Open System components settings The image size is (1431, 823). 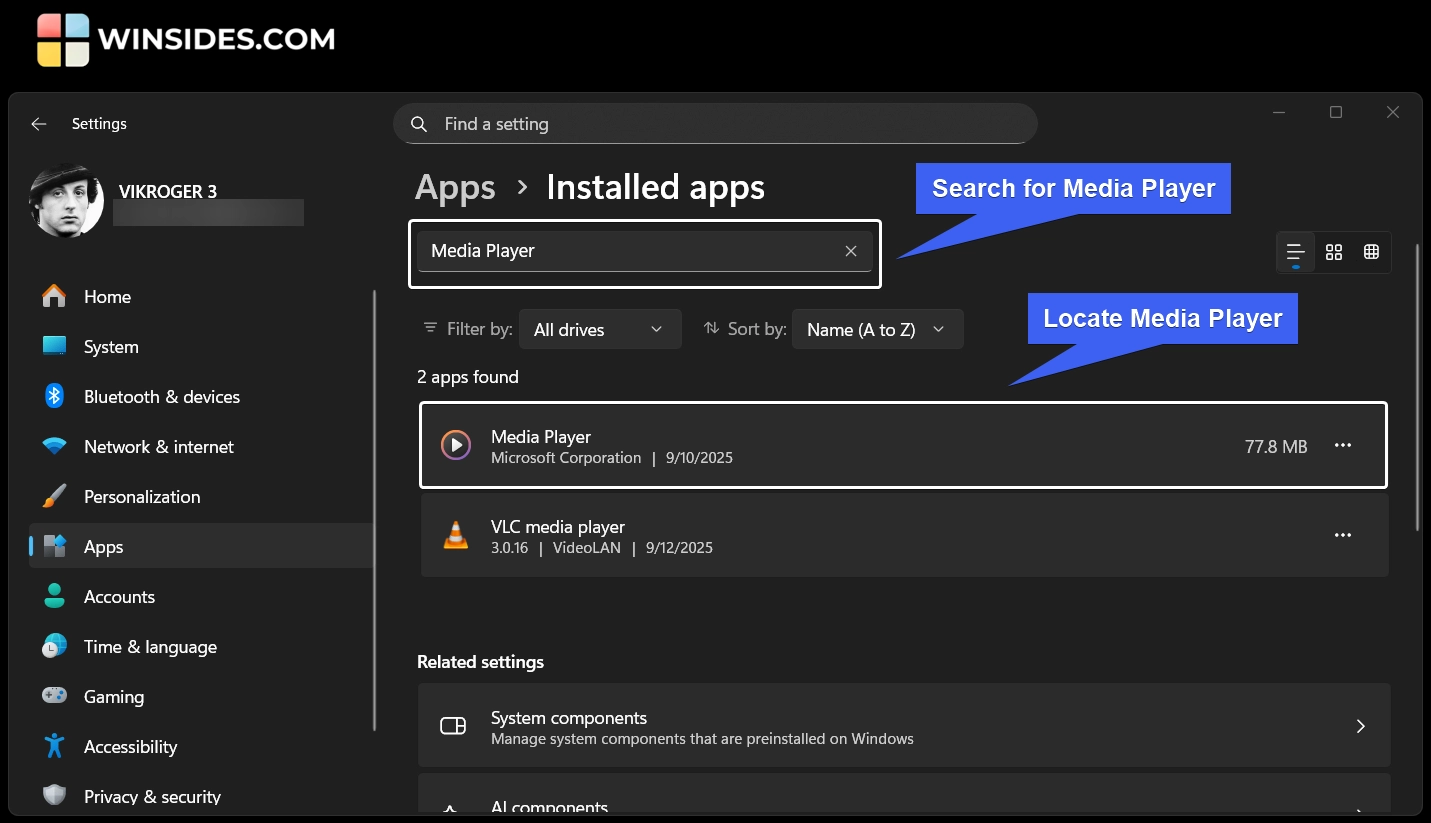(903, 727)
